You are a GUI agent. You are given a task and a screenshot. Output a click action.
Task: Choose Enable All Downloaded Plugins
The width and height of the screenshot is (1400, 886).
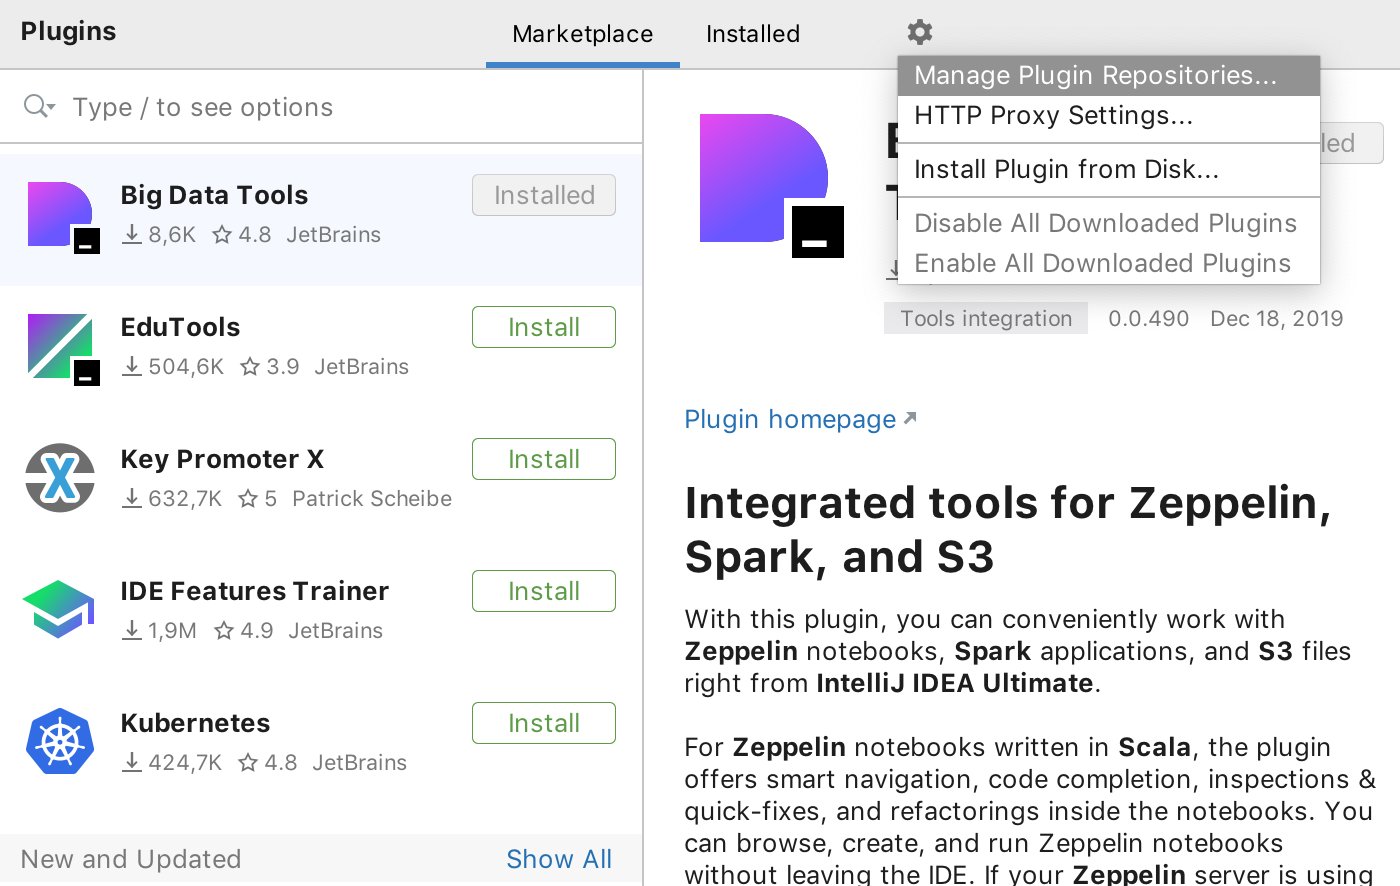1109,263
